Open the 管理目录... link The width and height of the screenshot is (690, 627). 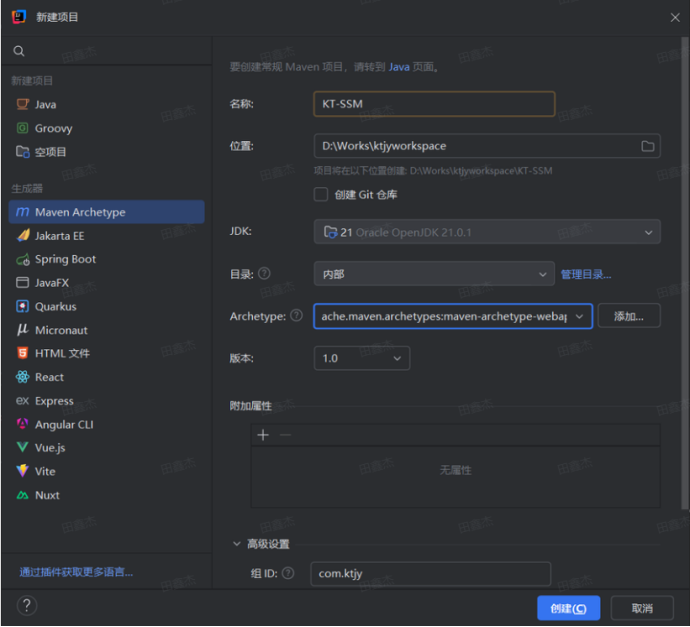[x=586, y=275]
